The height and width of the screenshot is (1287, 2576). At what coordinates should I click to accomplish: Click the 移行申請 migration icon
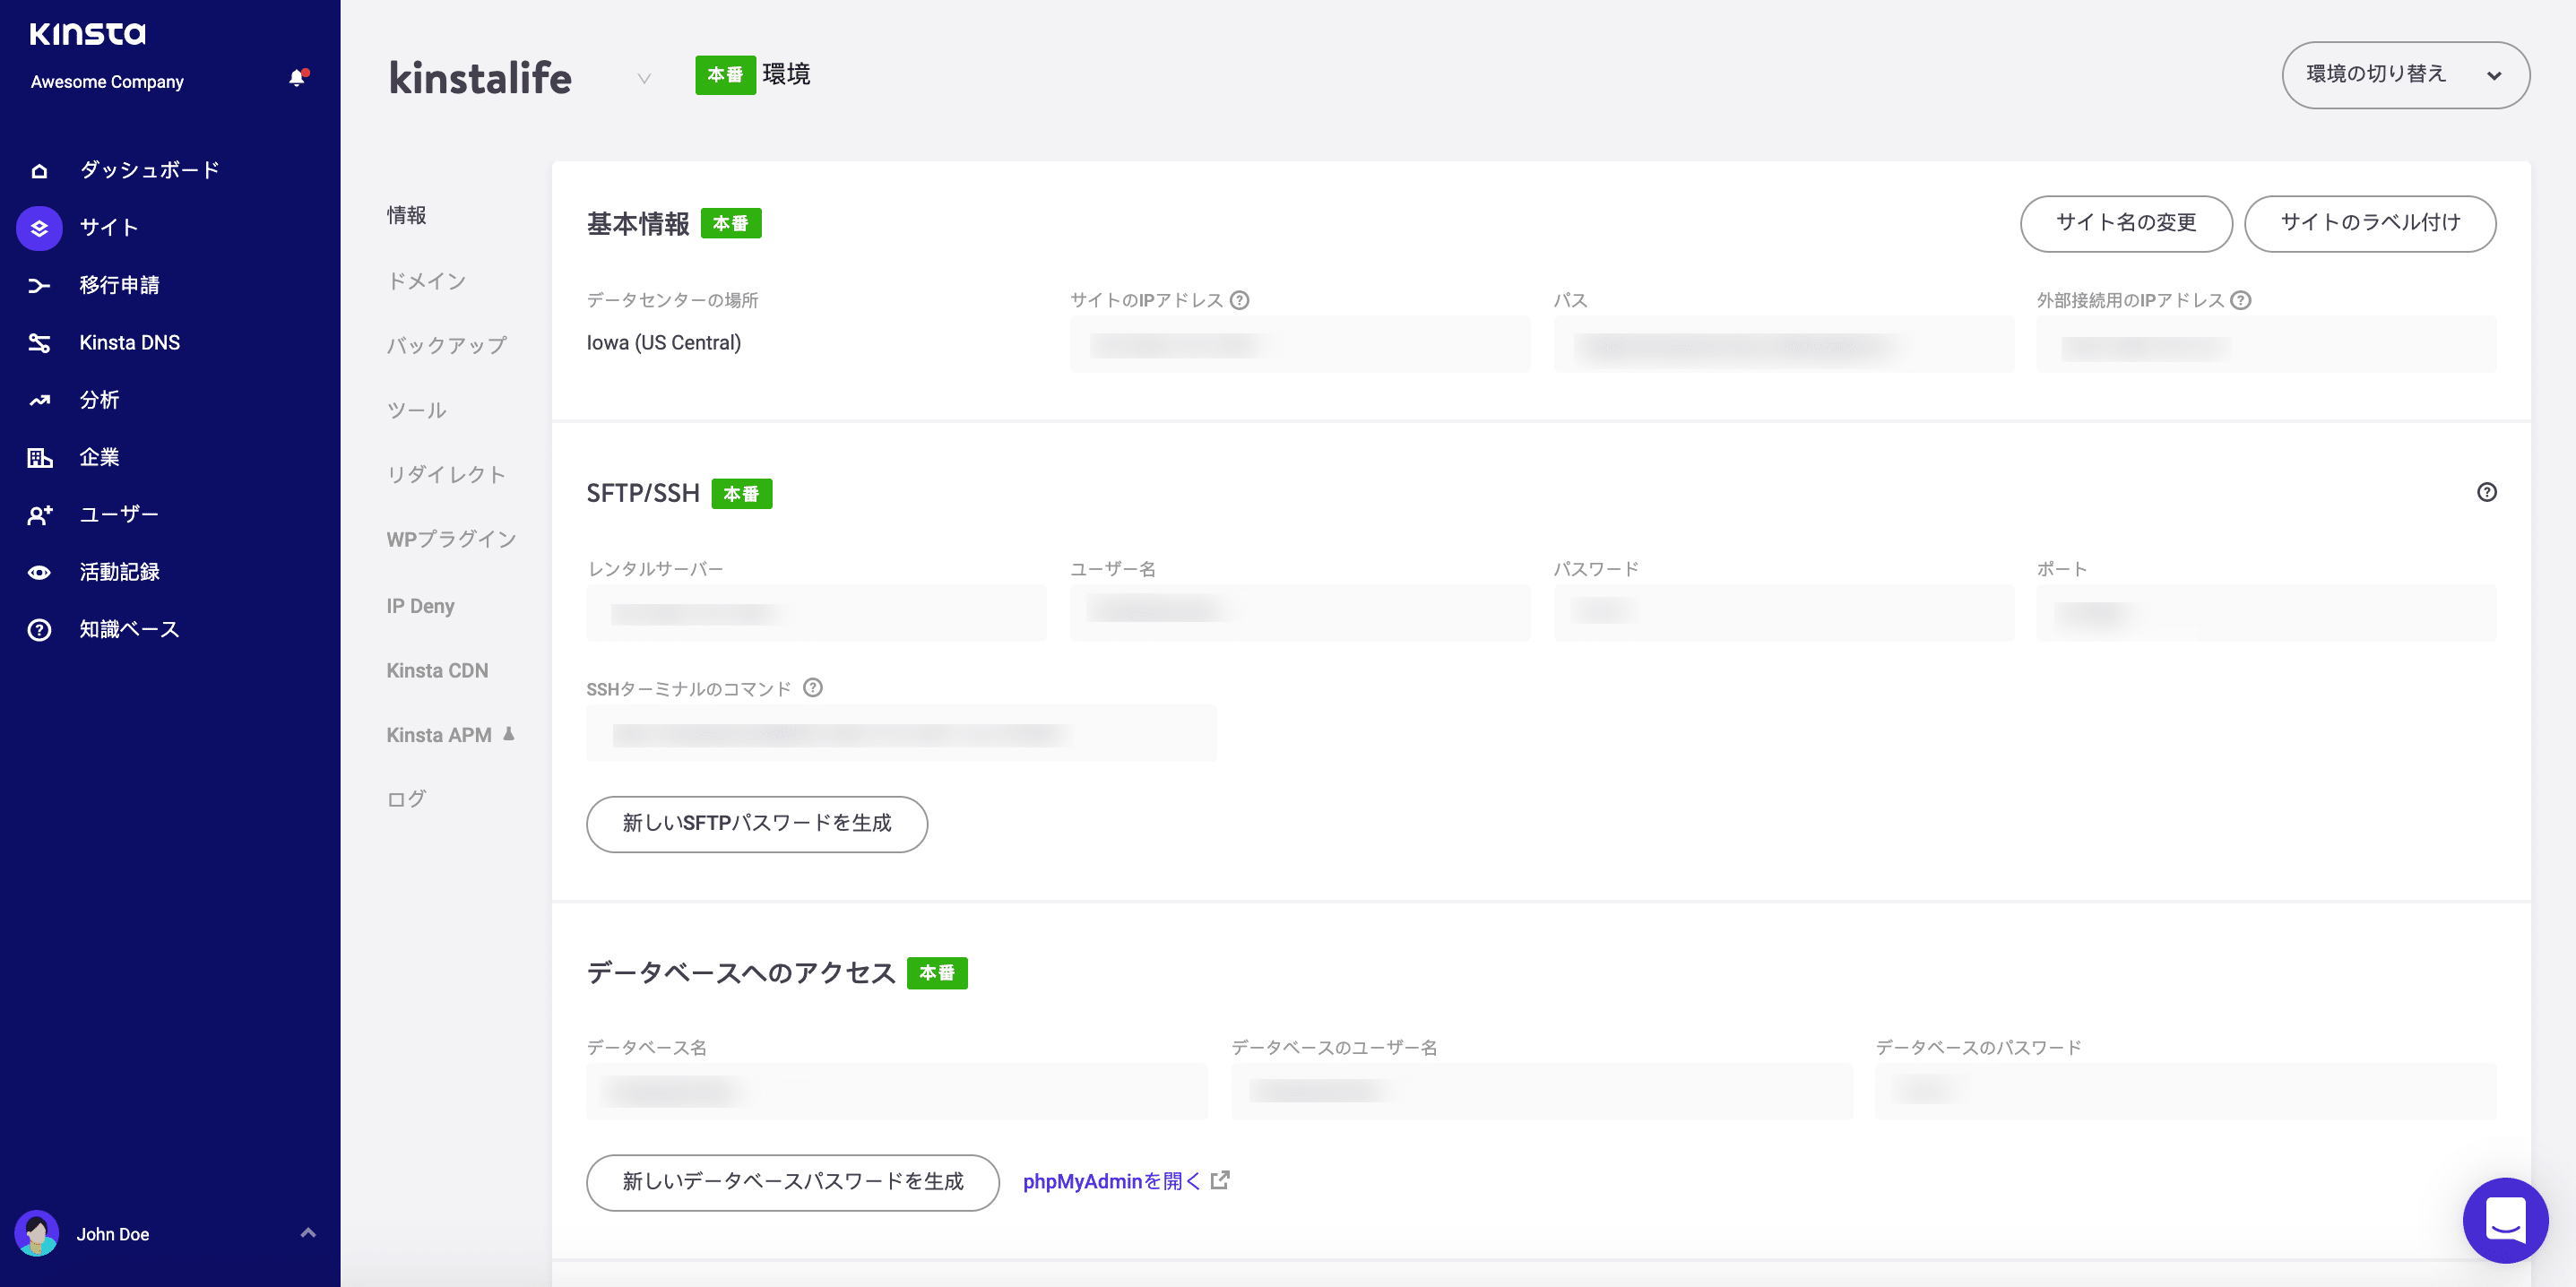[x=39, y=285]
